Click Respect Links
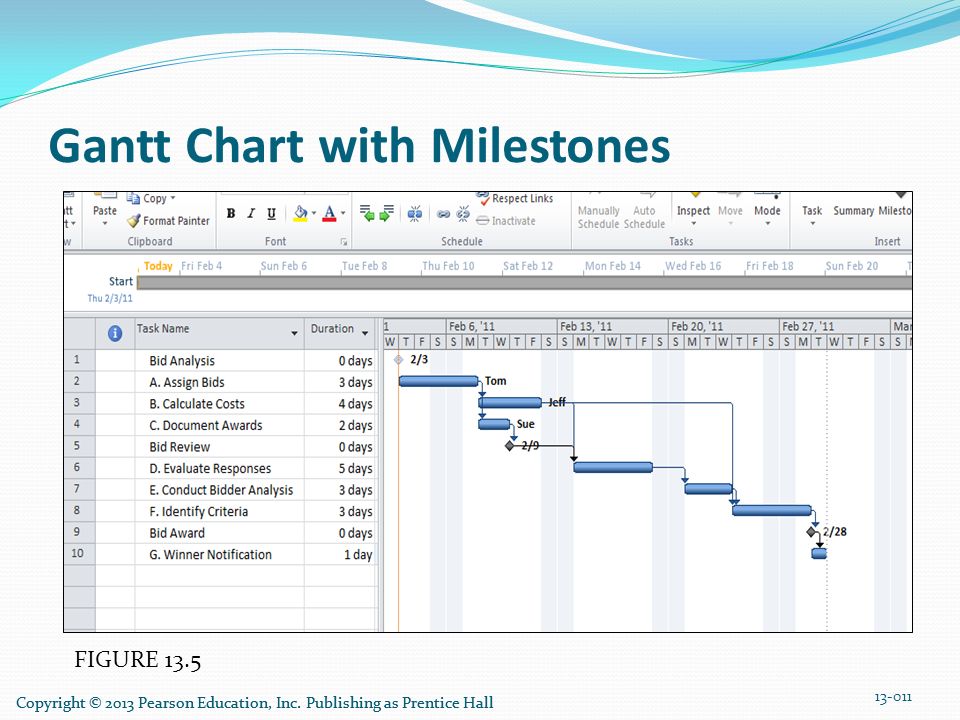 coord(515,198)
